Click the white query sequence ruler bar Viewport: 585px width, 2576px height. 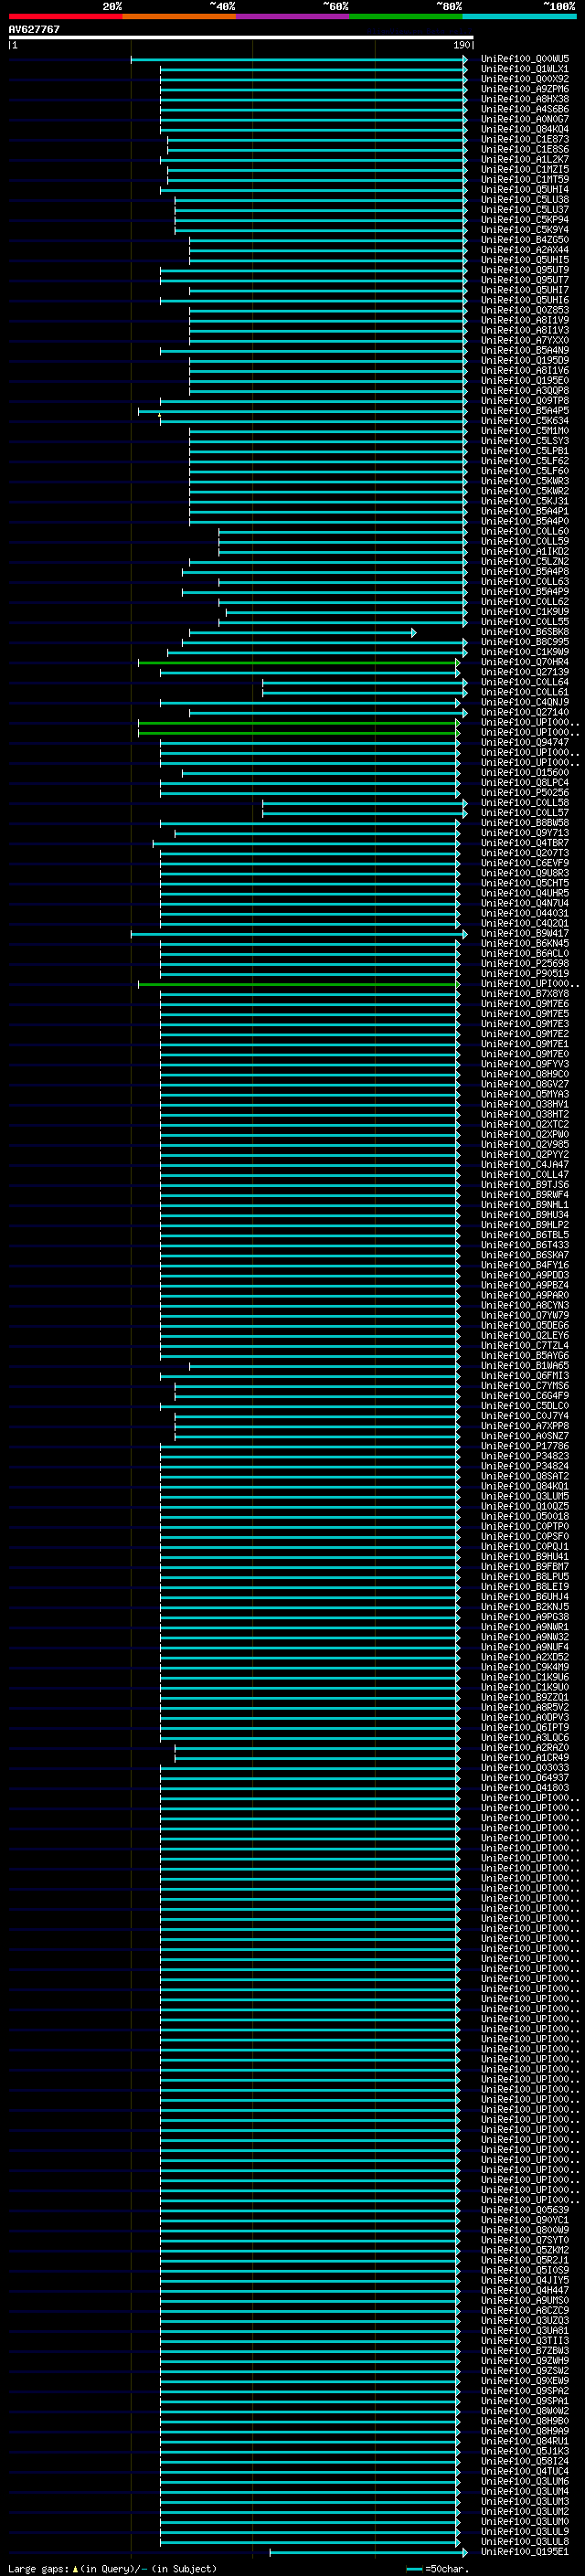[x=241, y=38]
